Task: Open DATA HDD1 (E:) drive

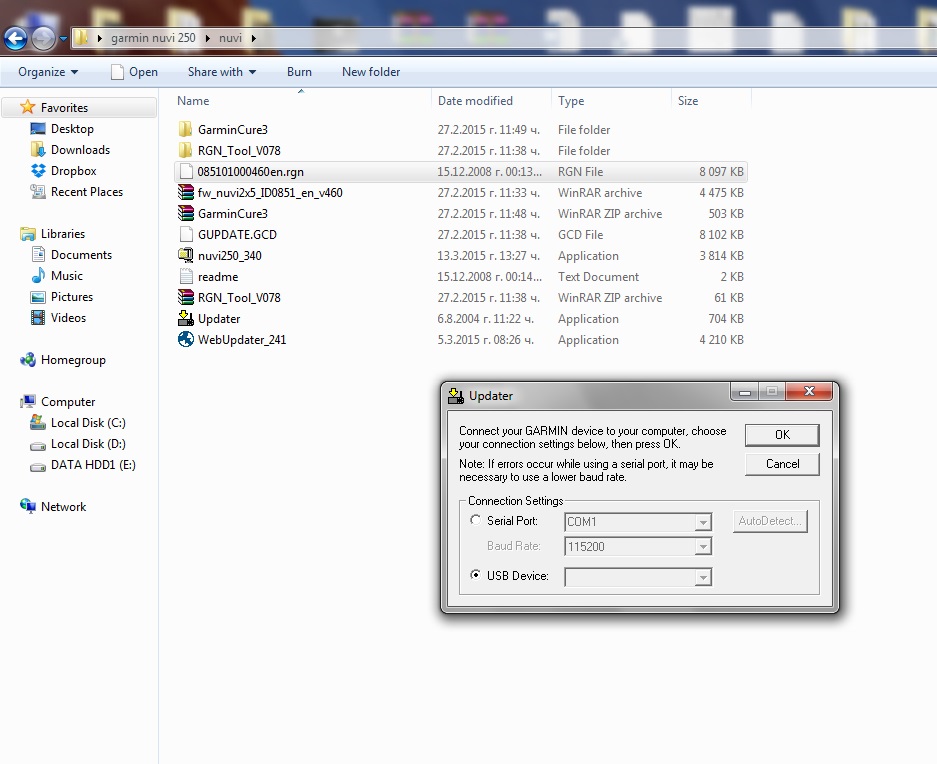Action: (x=93, y=464)
